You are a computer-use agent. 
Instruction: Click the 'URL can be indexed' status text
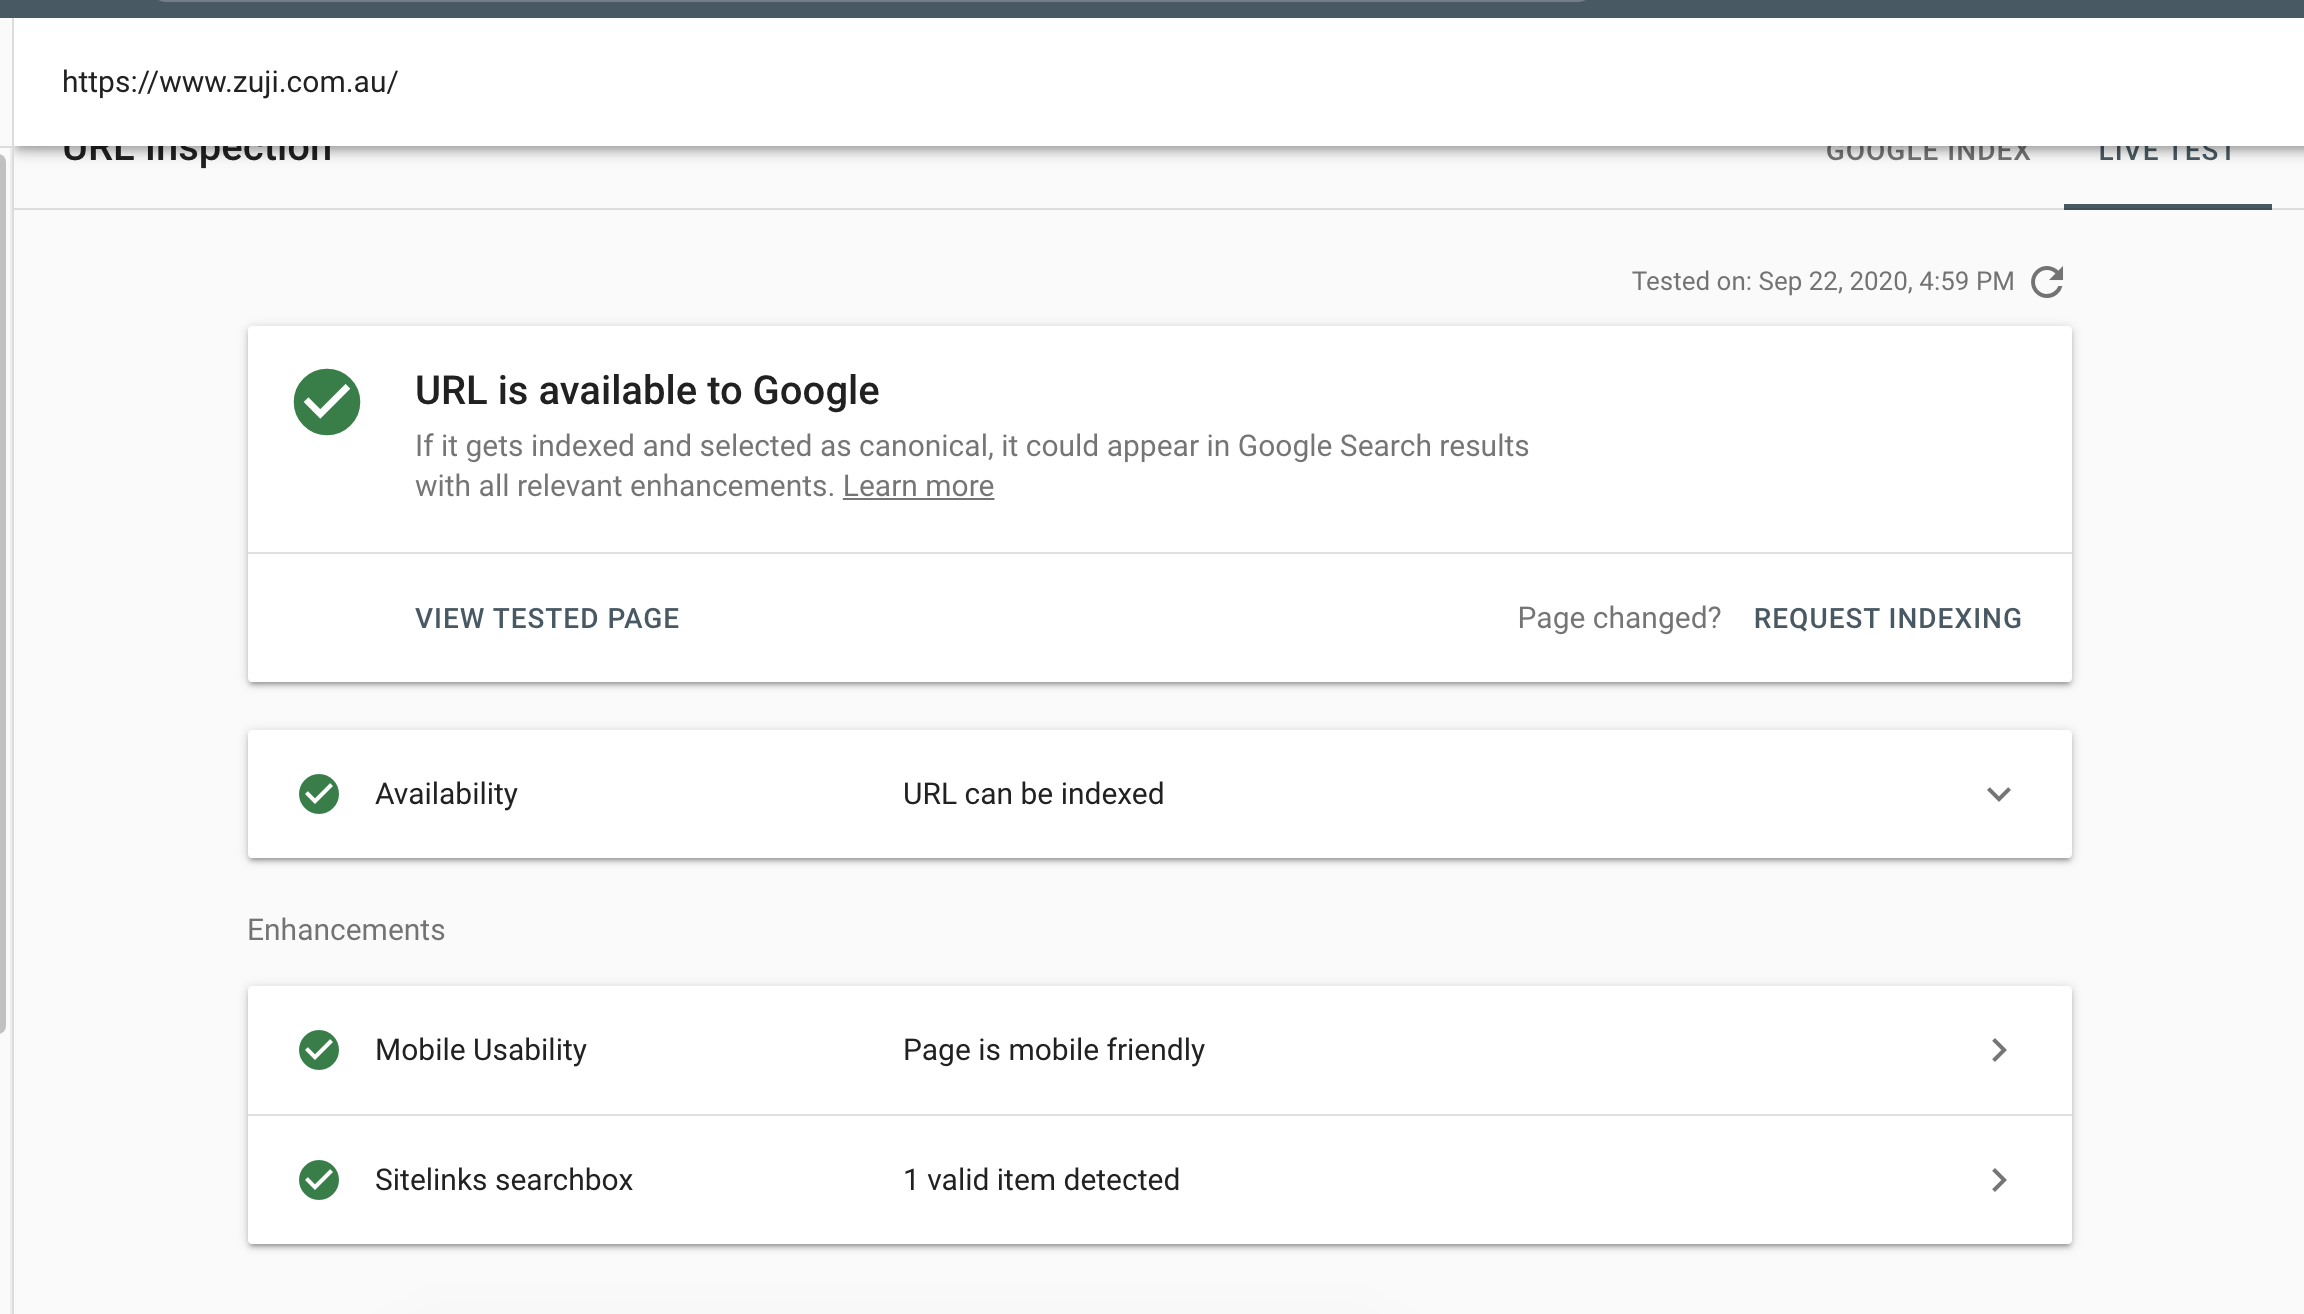[1033, 794]
